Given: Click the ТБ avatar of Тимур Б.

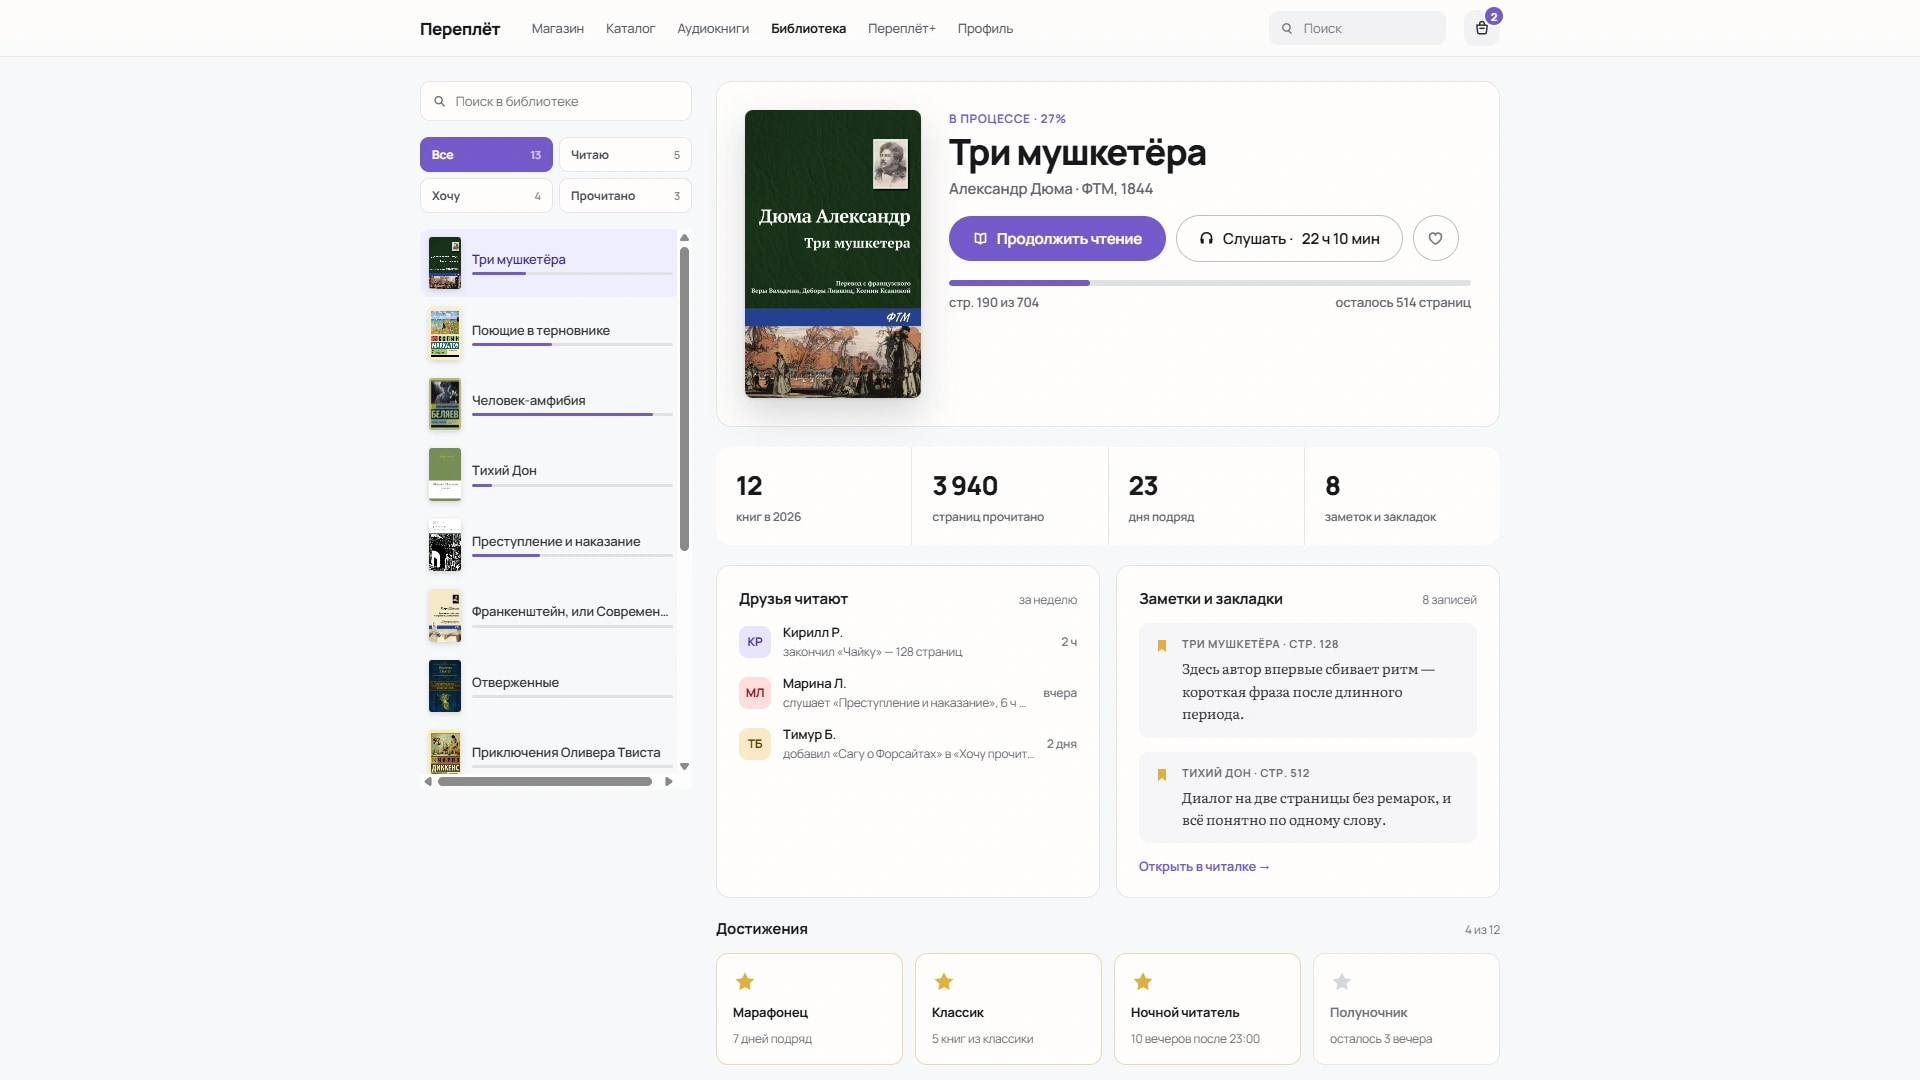Looking at the screenshot, I should point(755,744).
